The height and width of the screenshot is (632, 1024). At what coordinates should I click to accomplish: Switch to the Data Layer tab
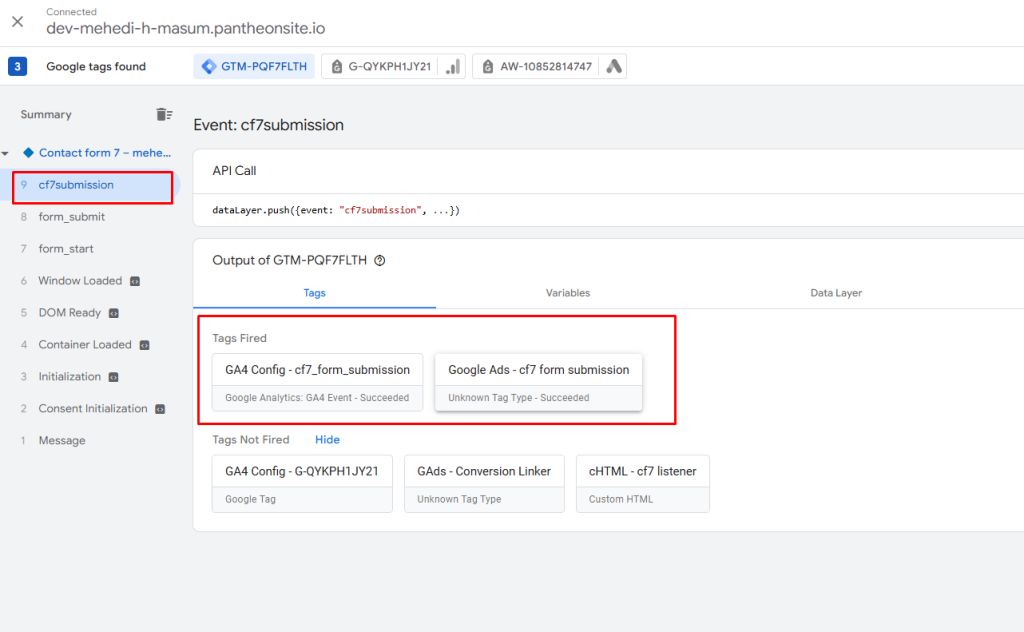click(x=836, y=293)
